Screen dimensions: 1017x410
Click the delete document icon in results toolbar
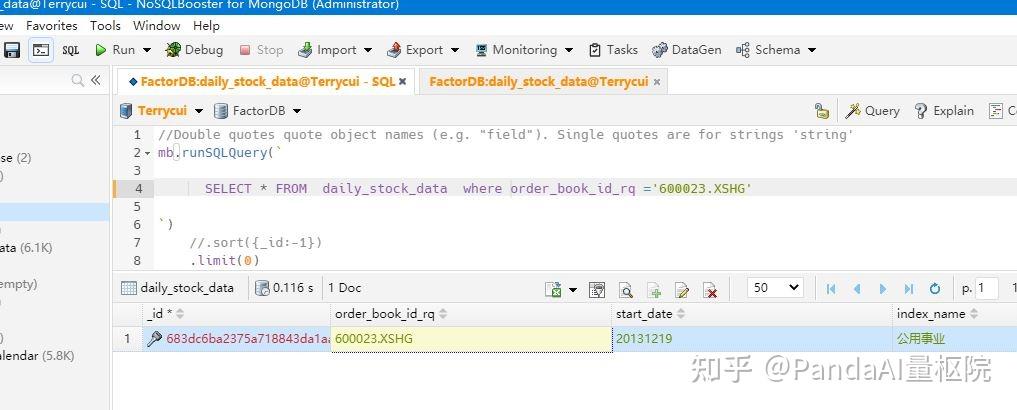coord(710,289)
